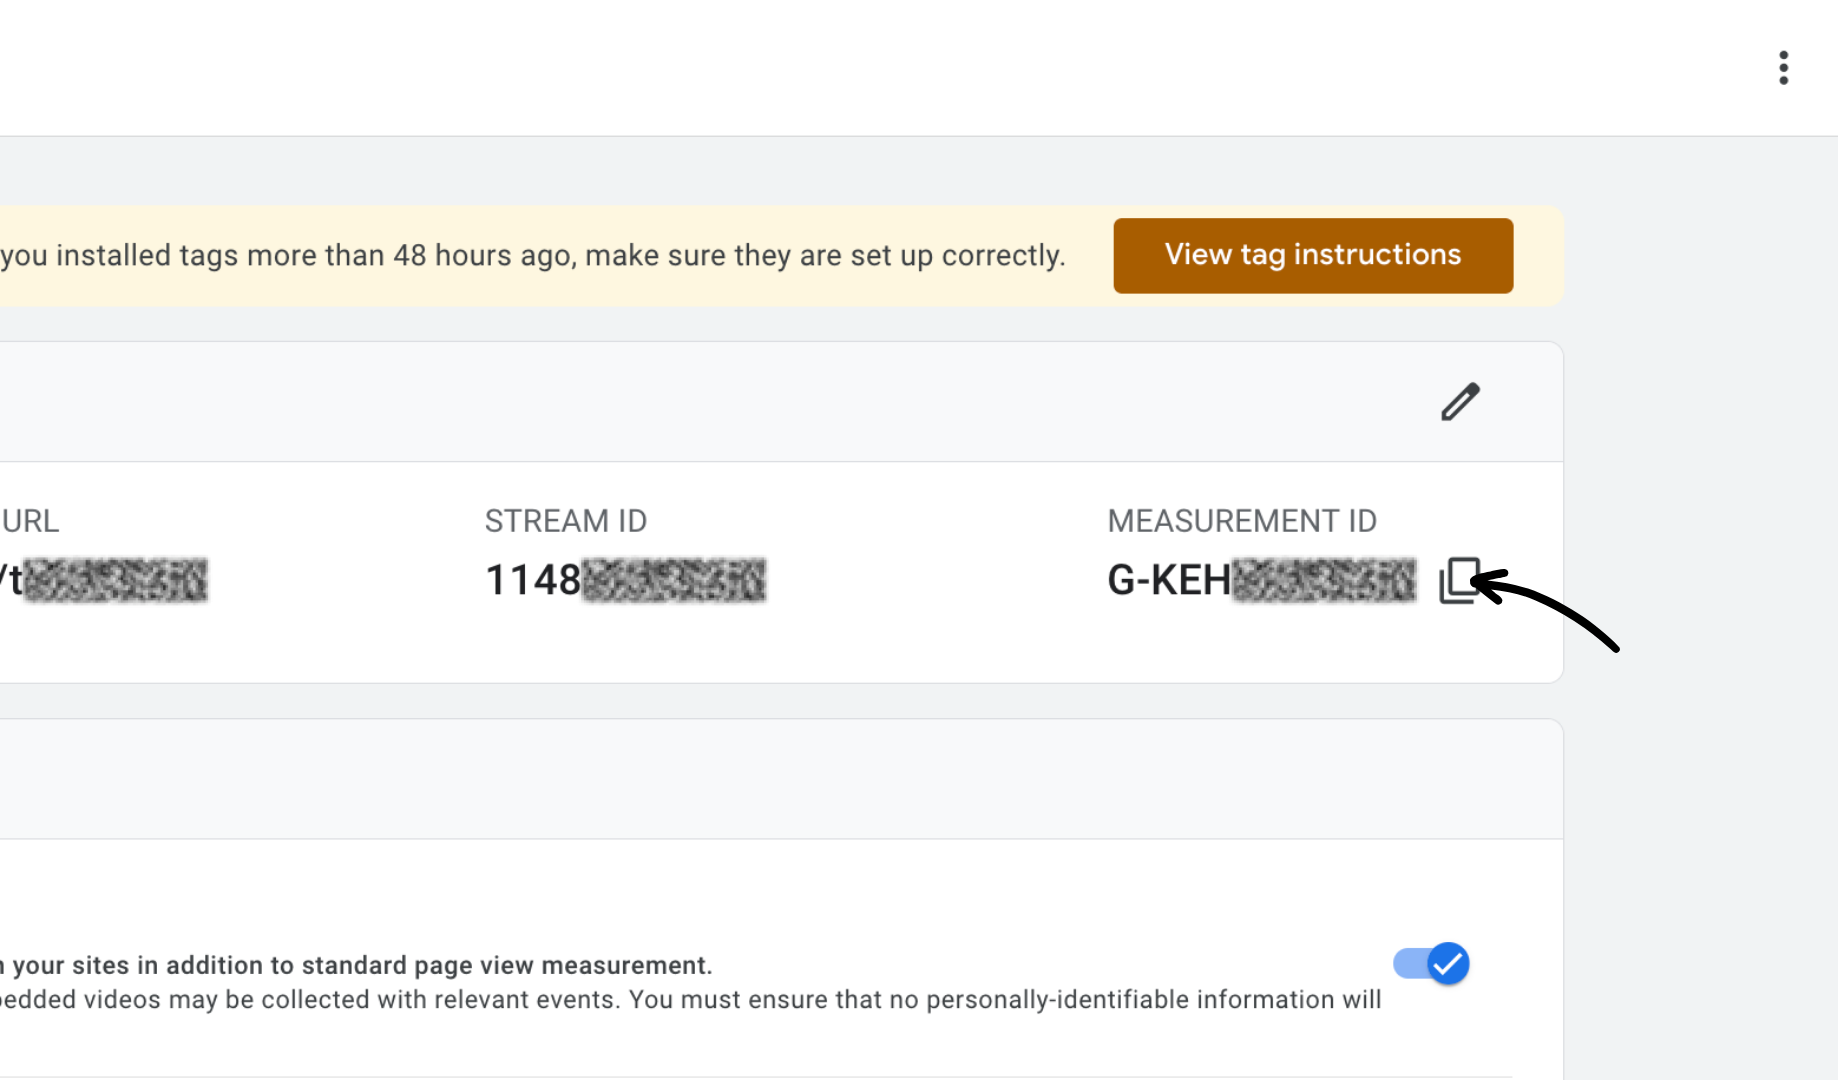1838x1080 pixels.
Task: Turn off video engagement measurement switch
Action: click(x=1430, y=963)
